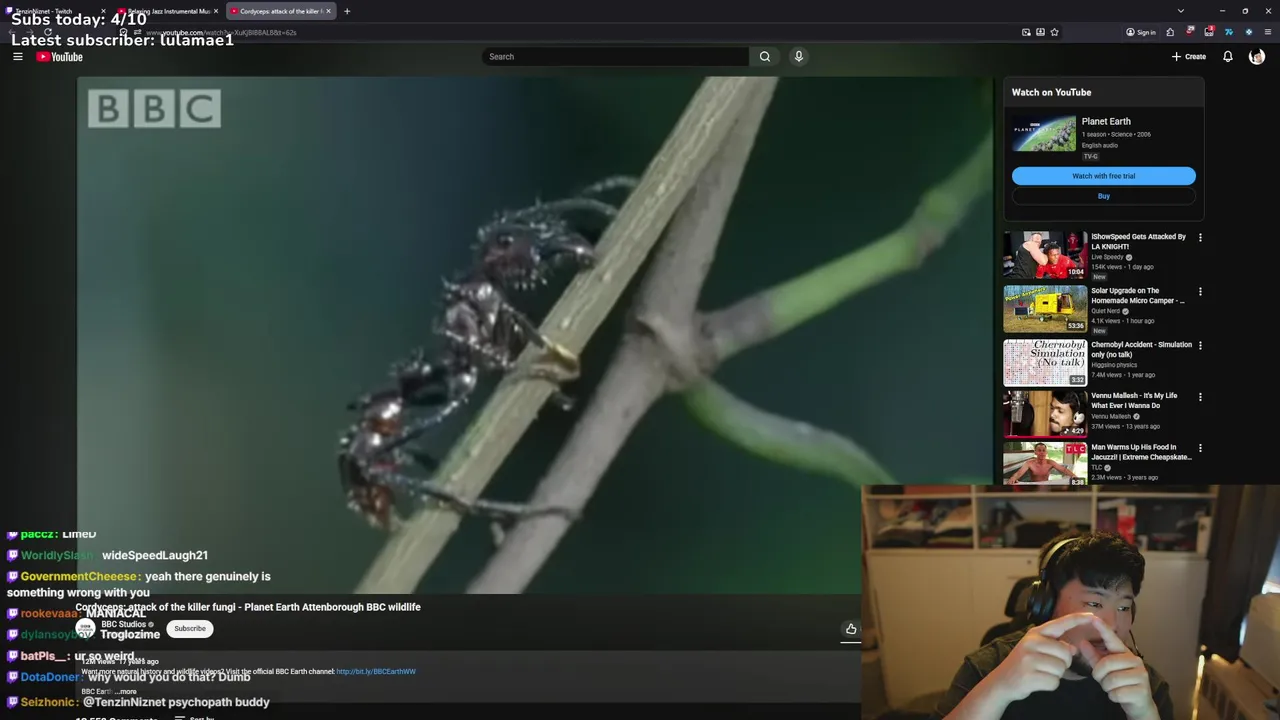The height and width of the screenshot is (720, 1280).
Task: Close the Relaxing Jazz tab
Action: click(215, 11)
